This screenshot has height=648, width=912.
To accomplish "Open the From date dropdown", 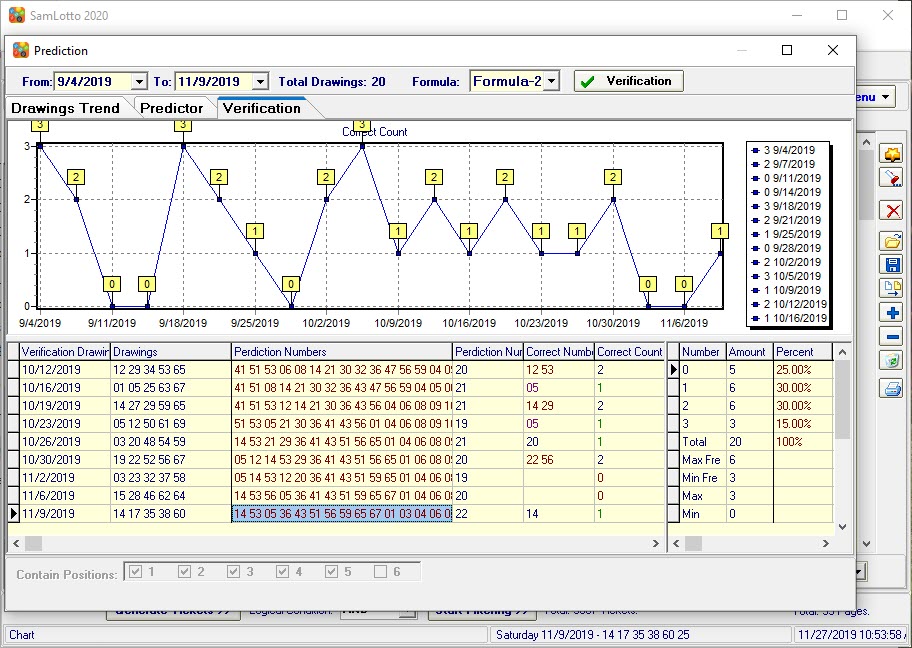I will 140,81.
